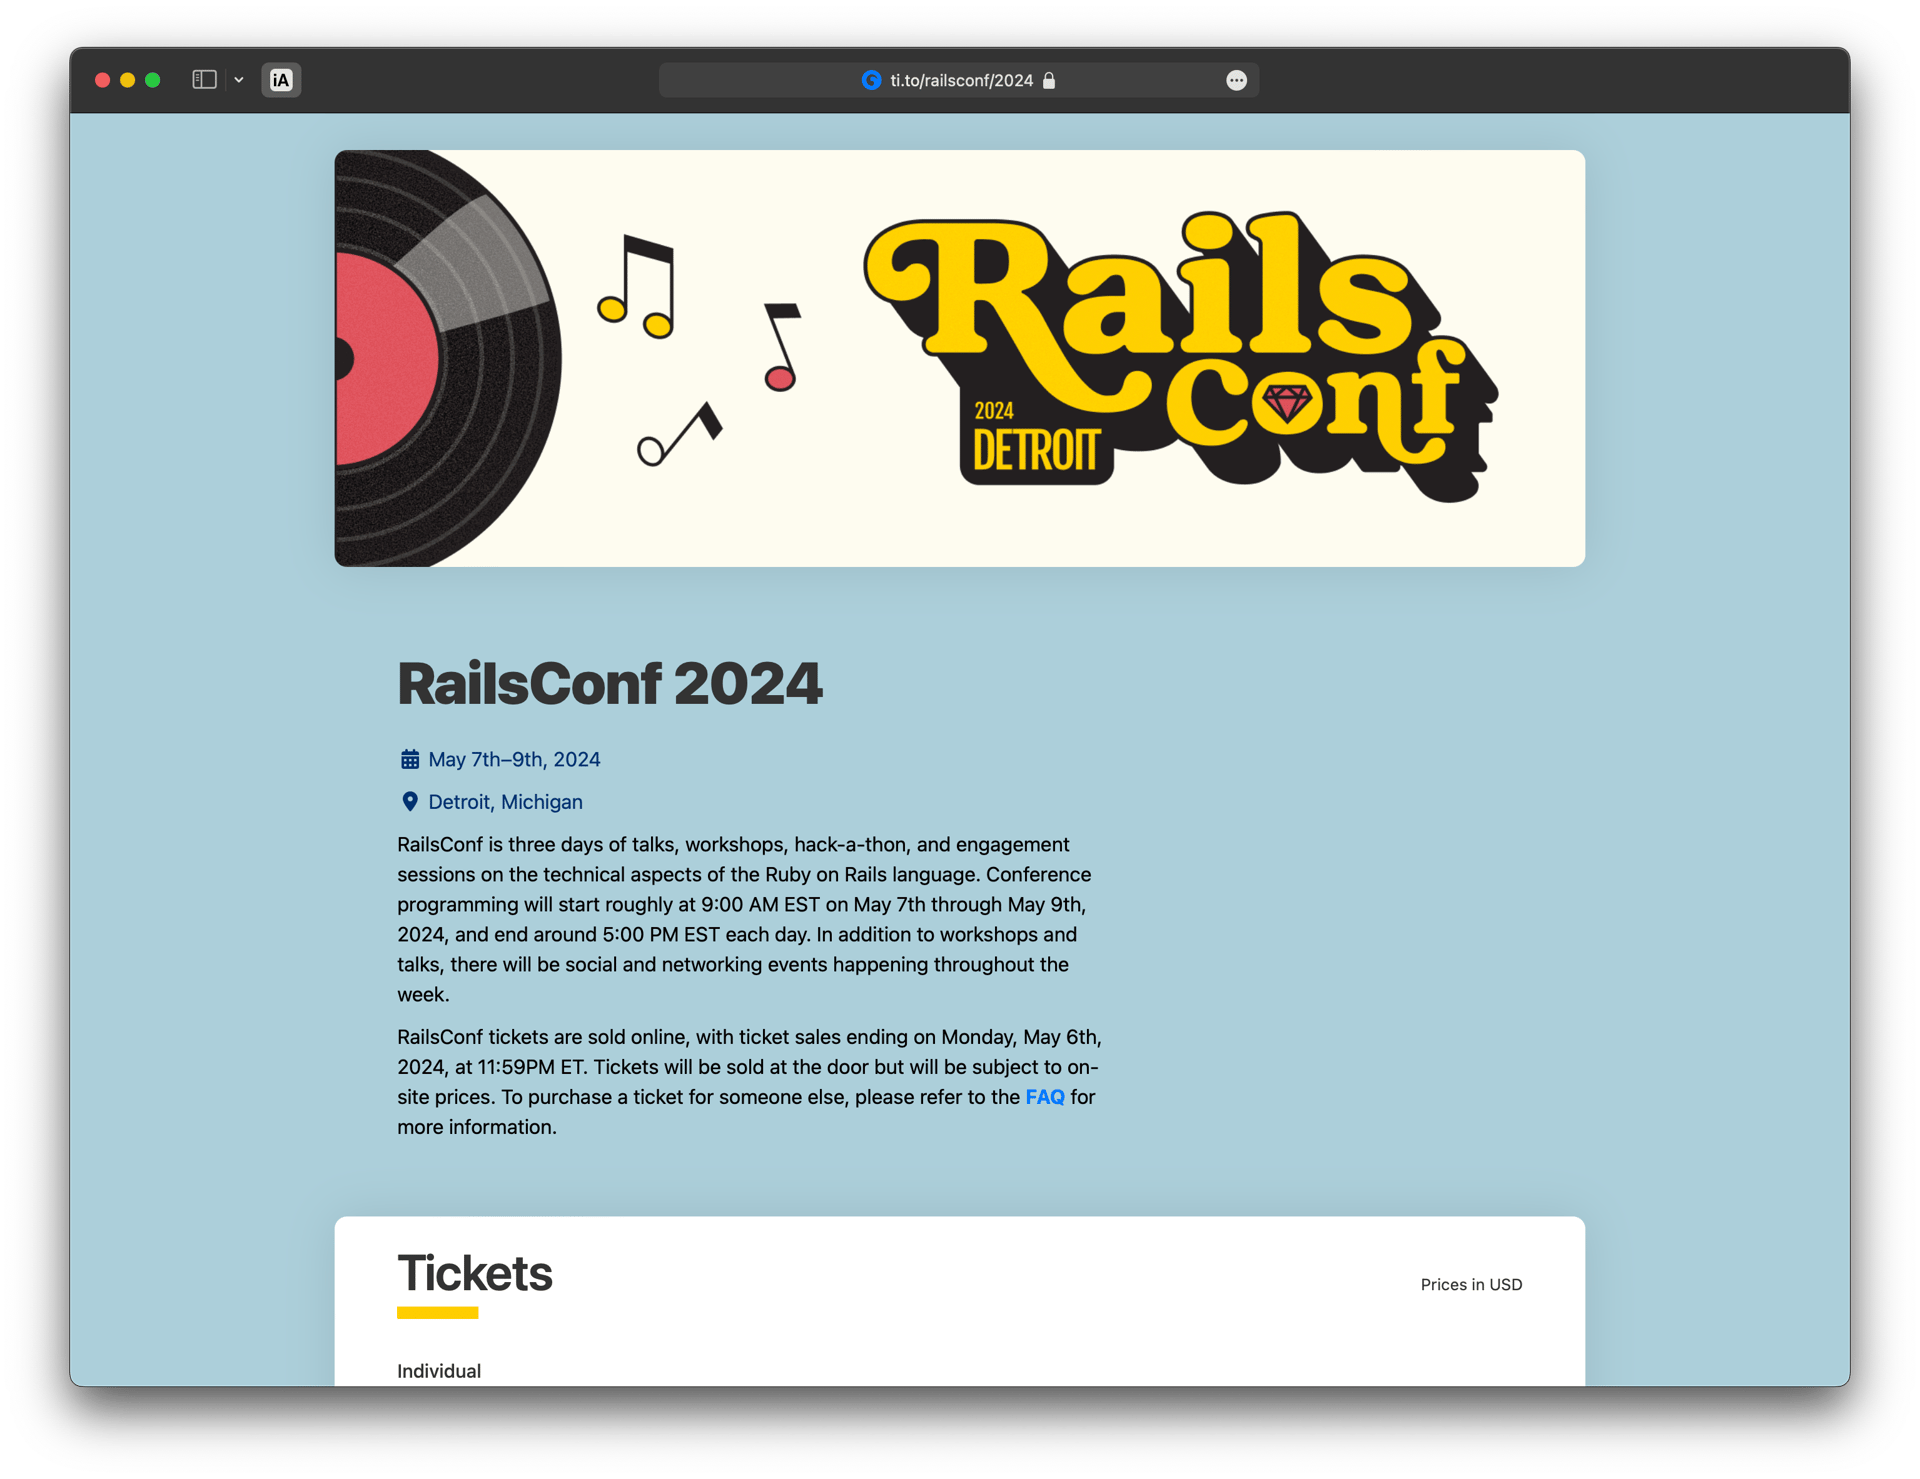Open the ellipsis page options button
The height and width of the screenshot is (1479, 1920).
1236,80
